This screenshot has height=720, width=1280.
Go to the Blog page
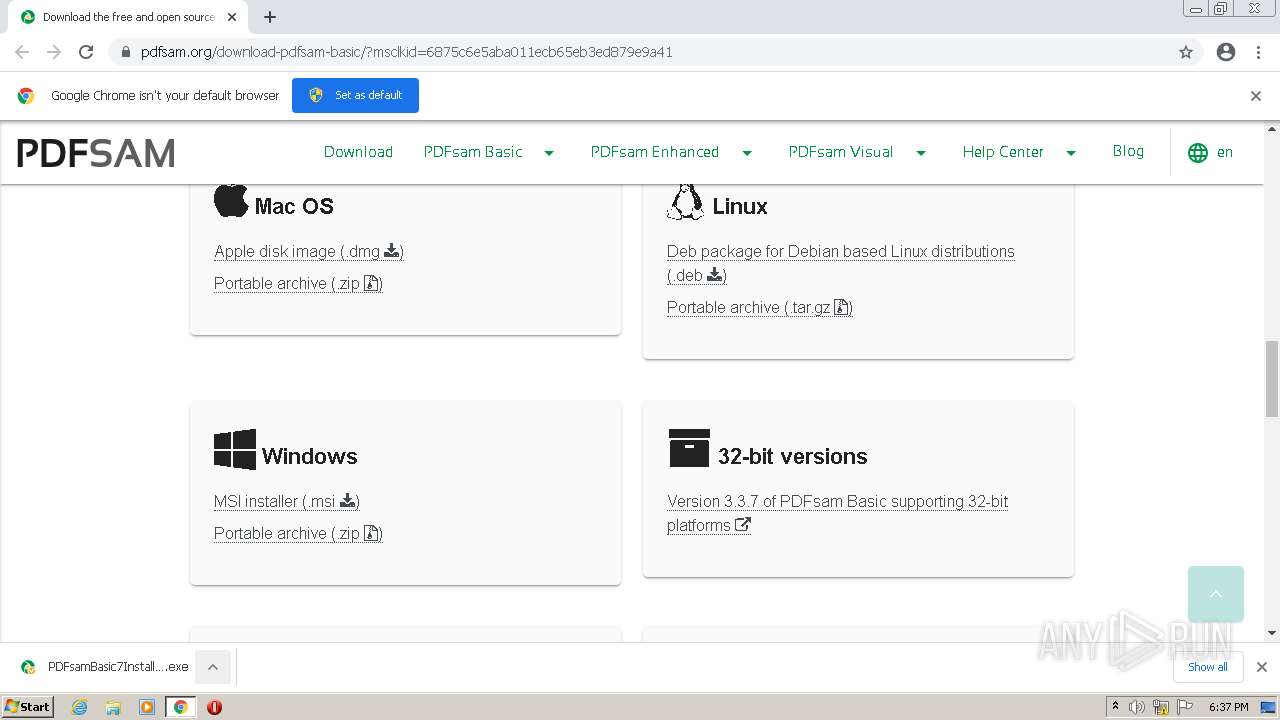tap(1128, 151)
